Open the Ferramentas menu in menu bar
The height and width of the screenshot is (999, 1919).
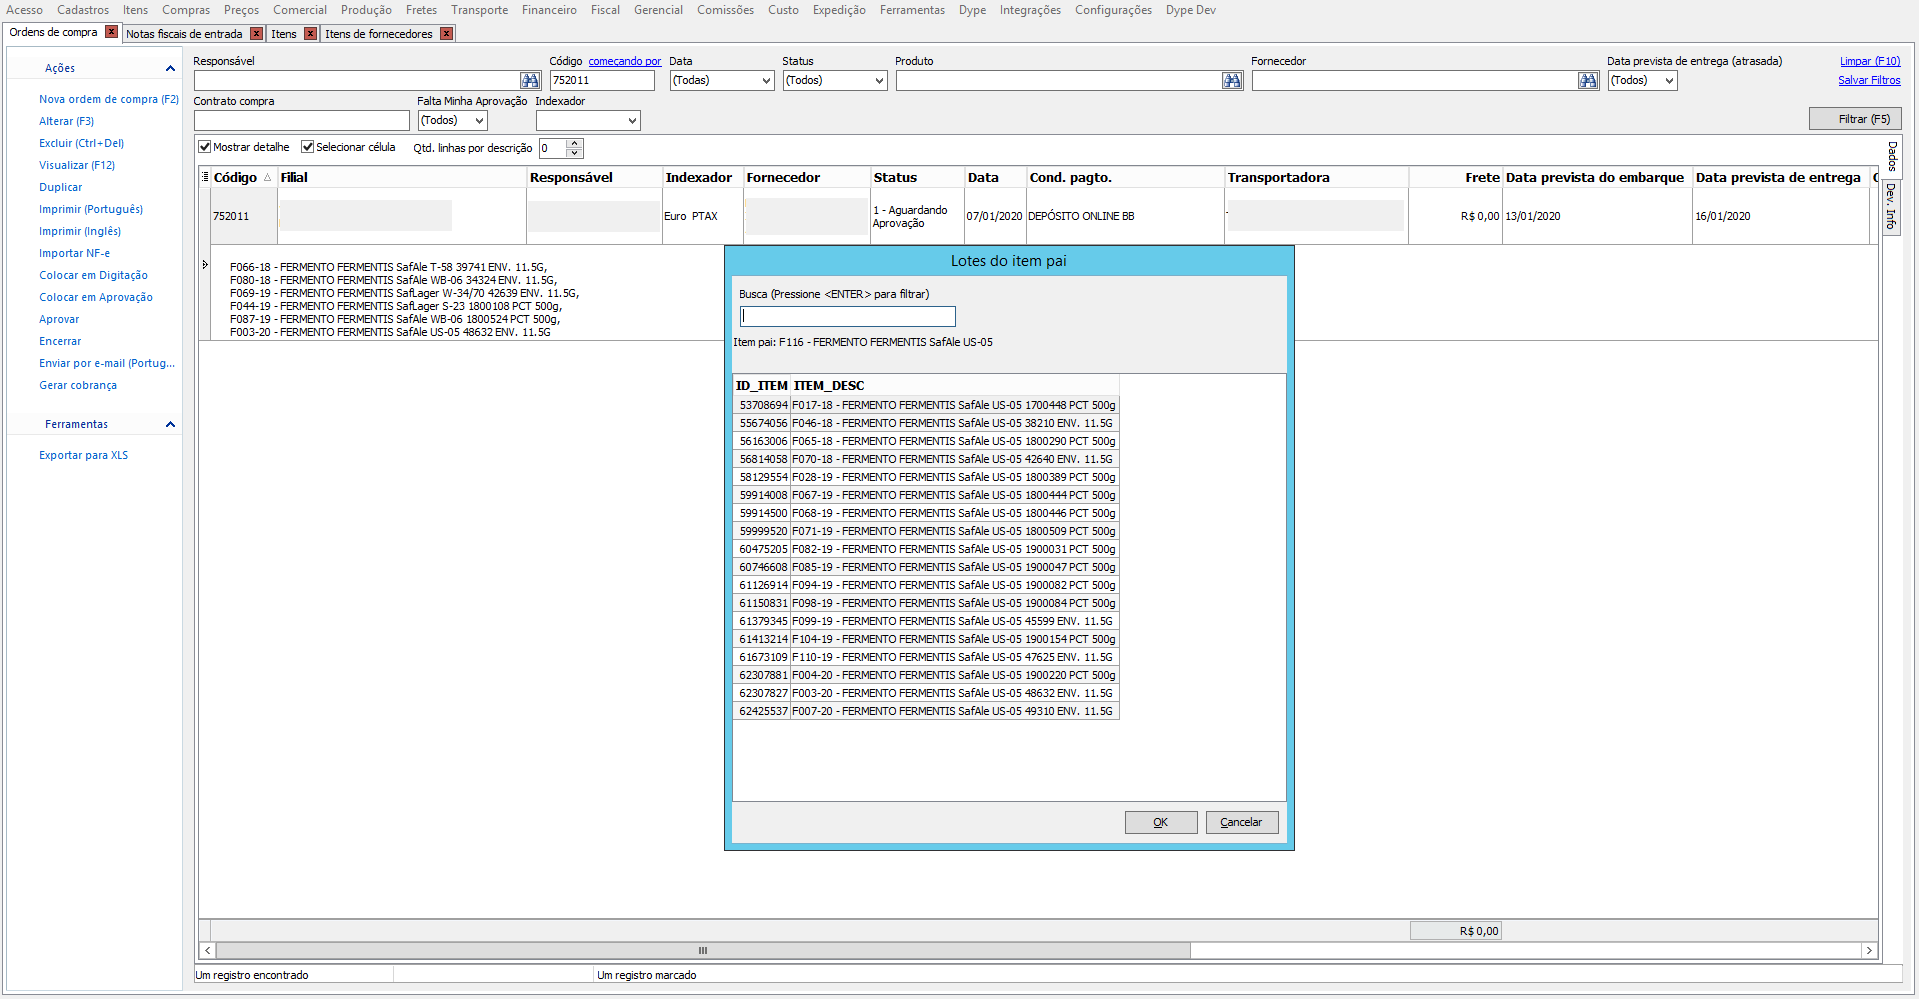click(x=912, y=10)
